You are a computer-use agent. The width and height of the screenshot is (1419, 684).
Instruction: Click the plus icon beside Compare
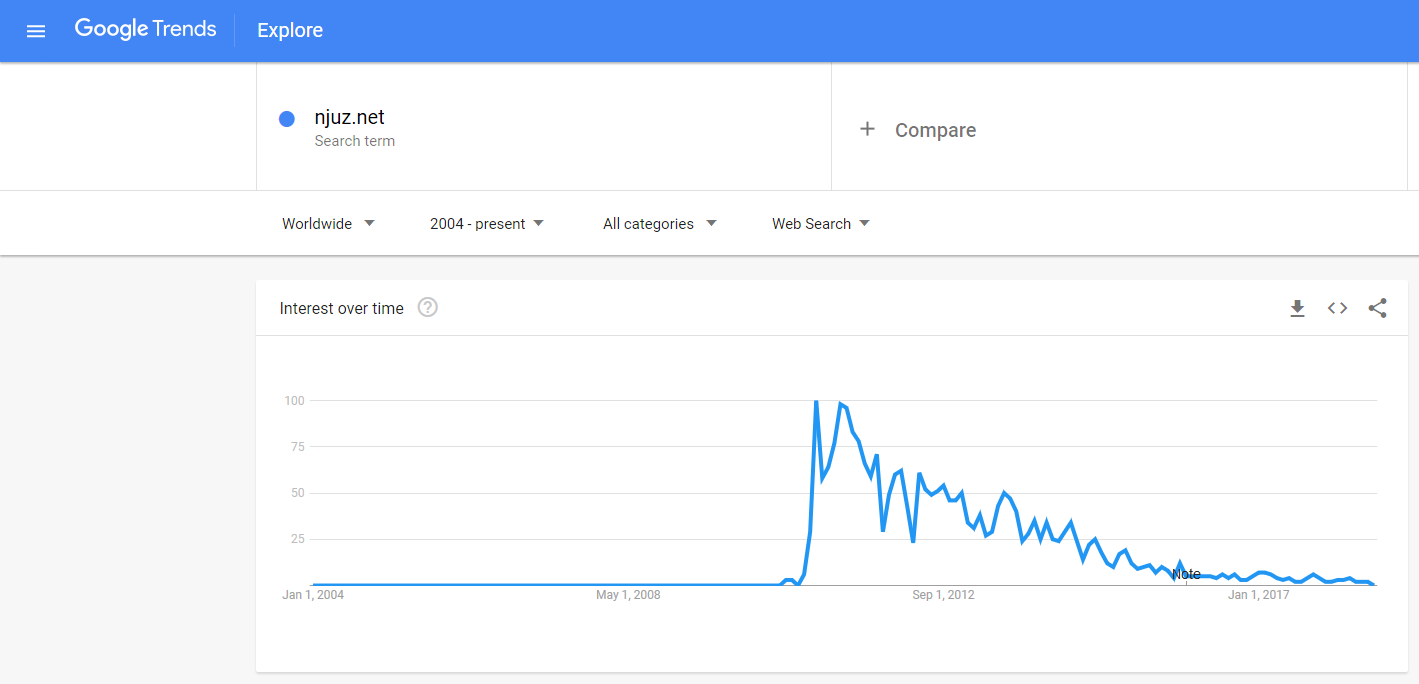pos(867,129)
